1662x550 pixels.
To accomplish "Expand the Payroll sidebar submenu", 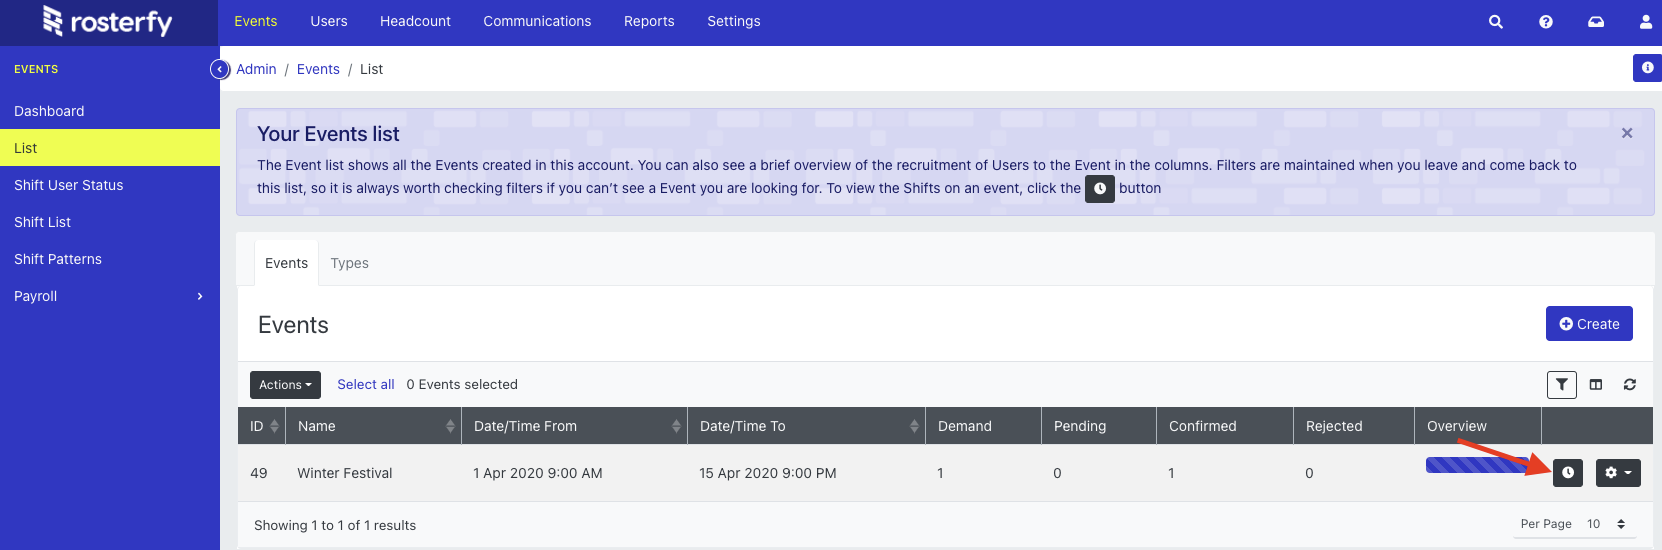I will pyautogui.click(x=200, y=296).
